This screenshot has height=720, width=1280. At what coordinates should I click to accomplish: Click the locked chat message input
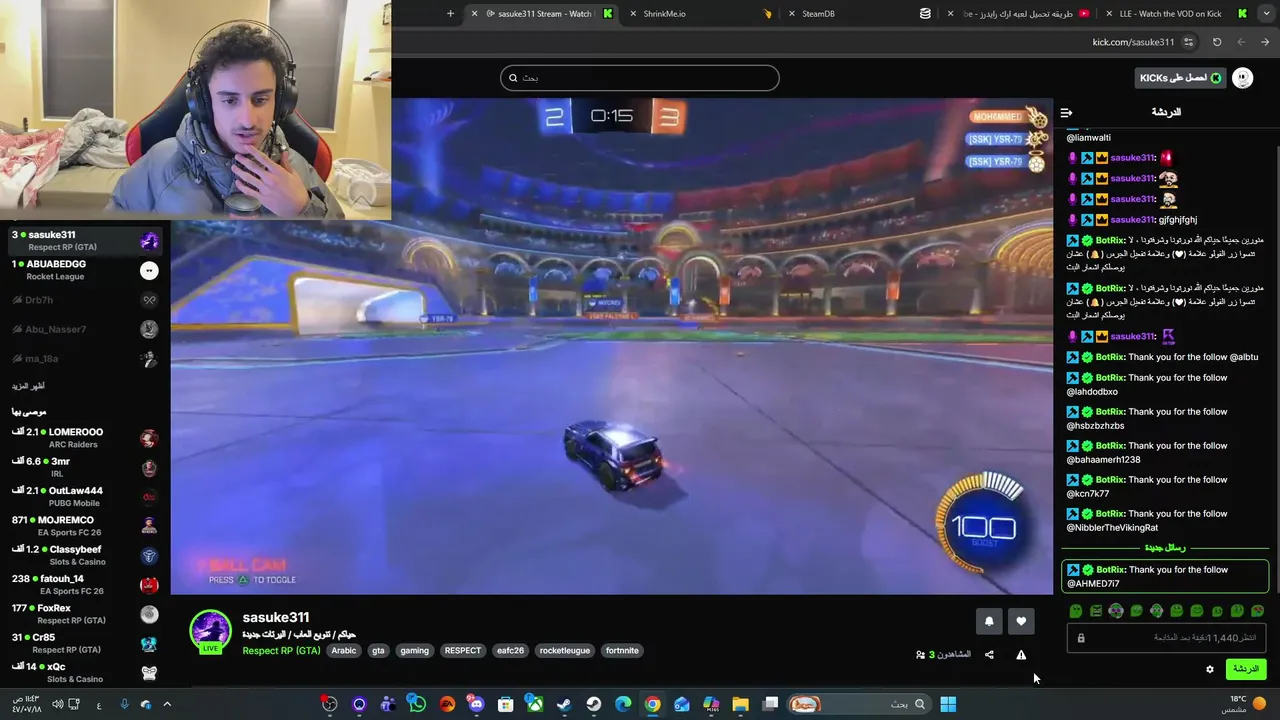click(1166, 638)
